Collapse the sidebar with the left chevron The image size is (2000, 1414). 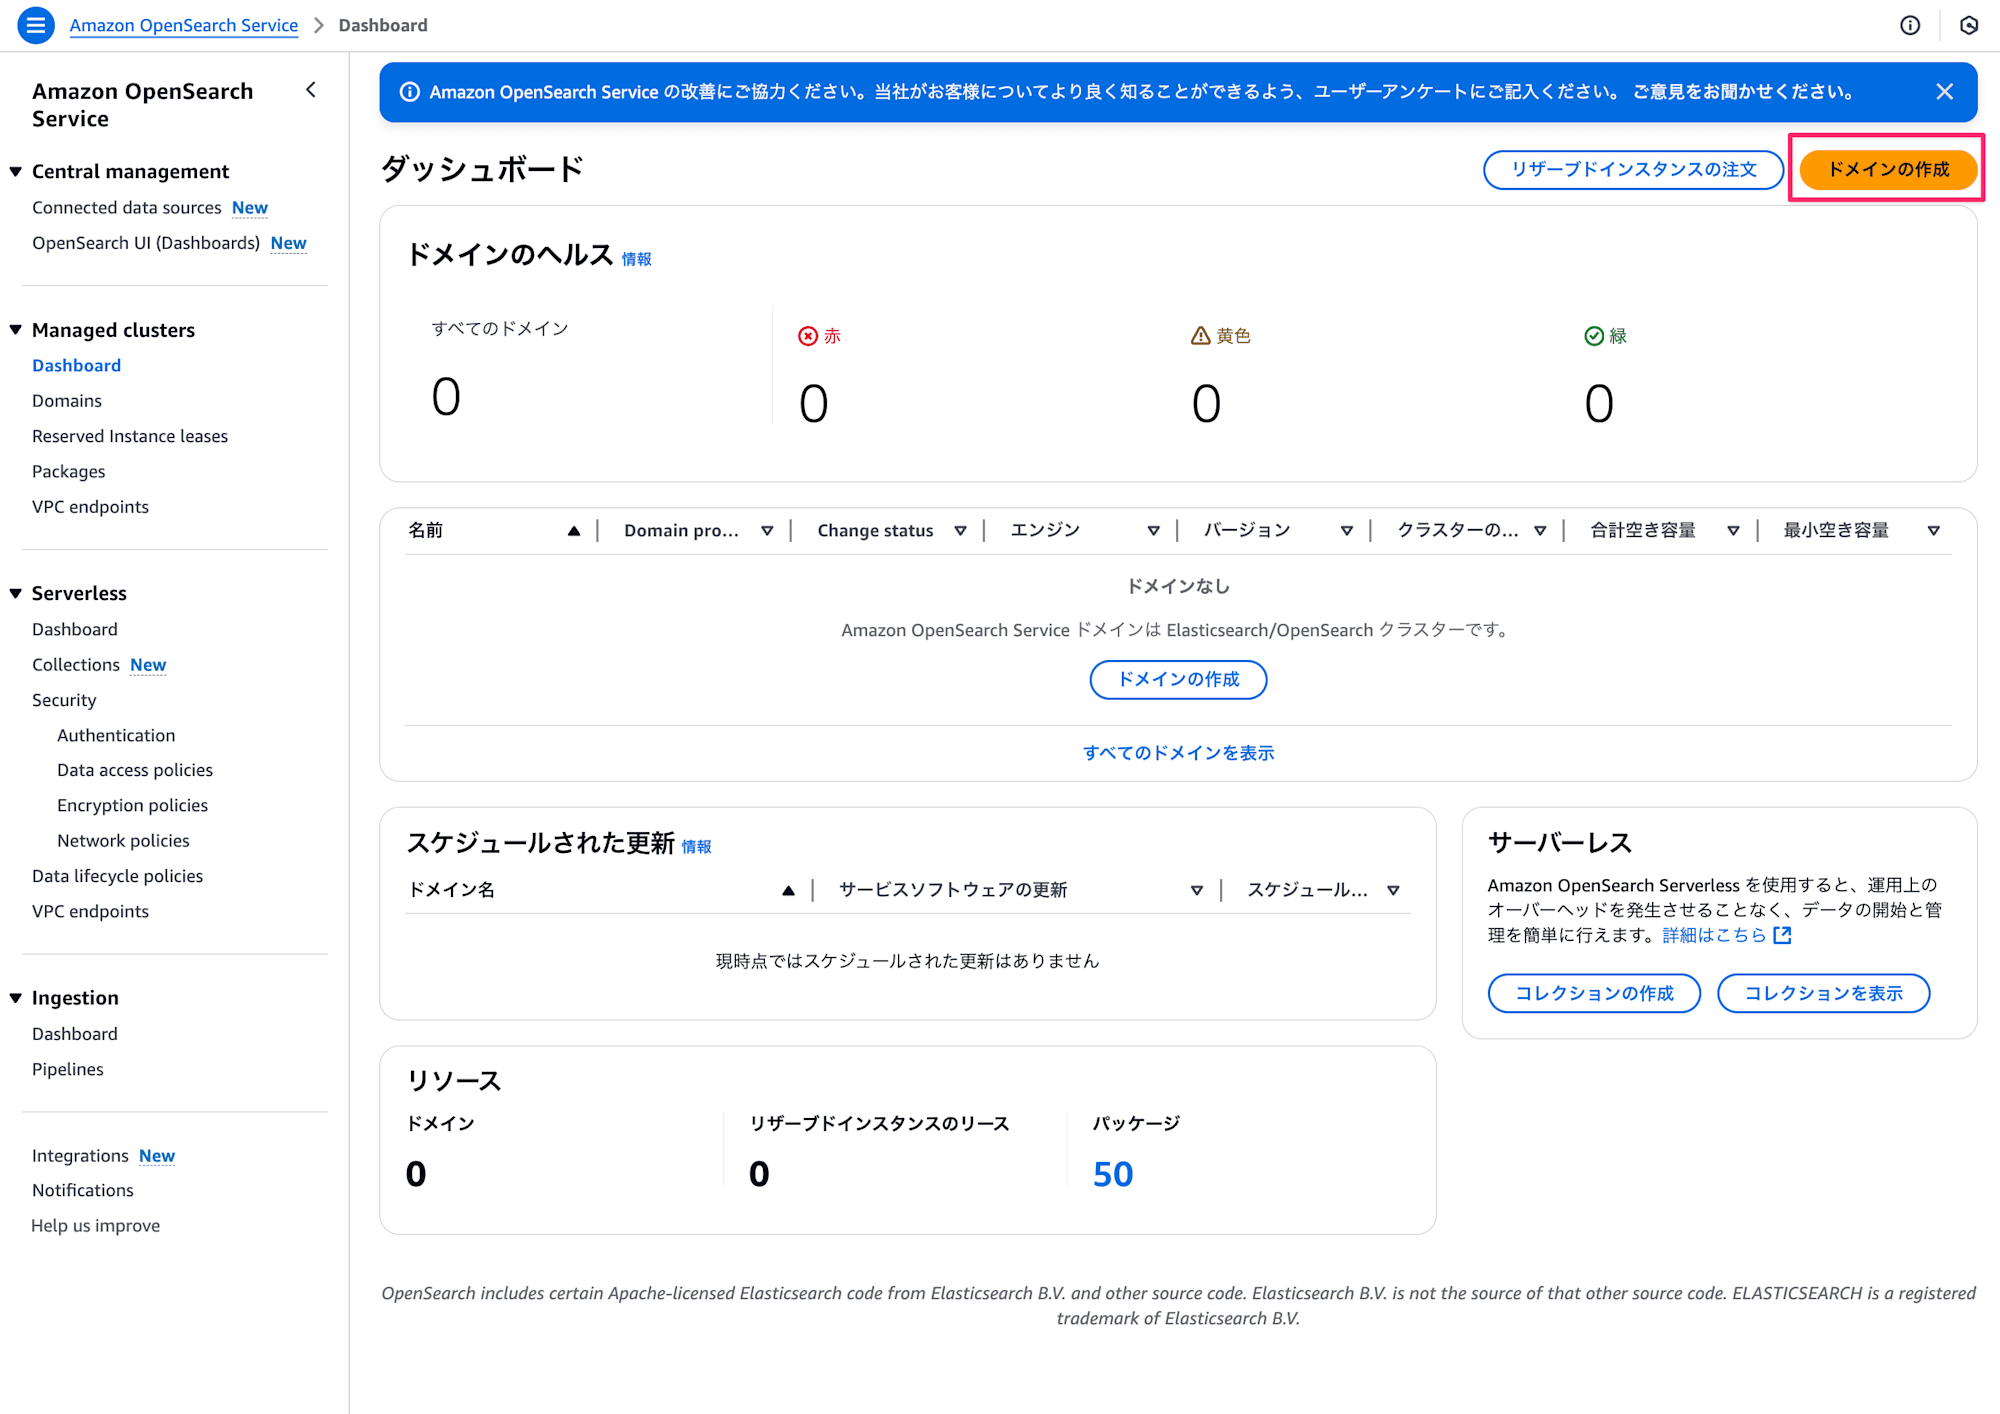311,90
